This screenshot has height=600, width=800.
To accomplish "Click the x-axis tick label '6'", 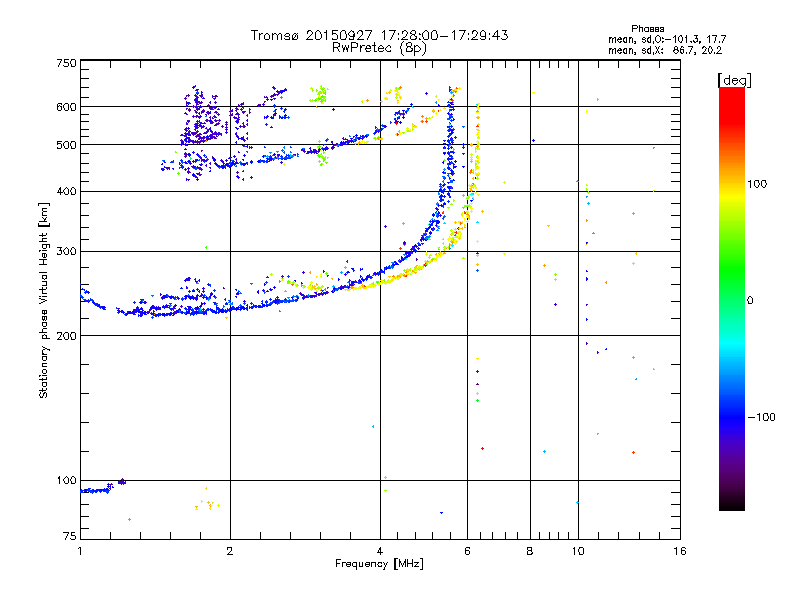I will [467, 551].
